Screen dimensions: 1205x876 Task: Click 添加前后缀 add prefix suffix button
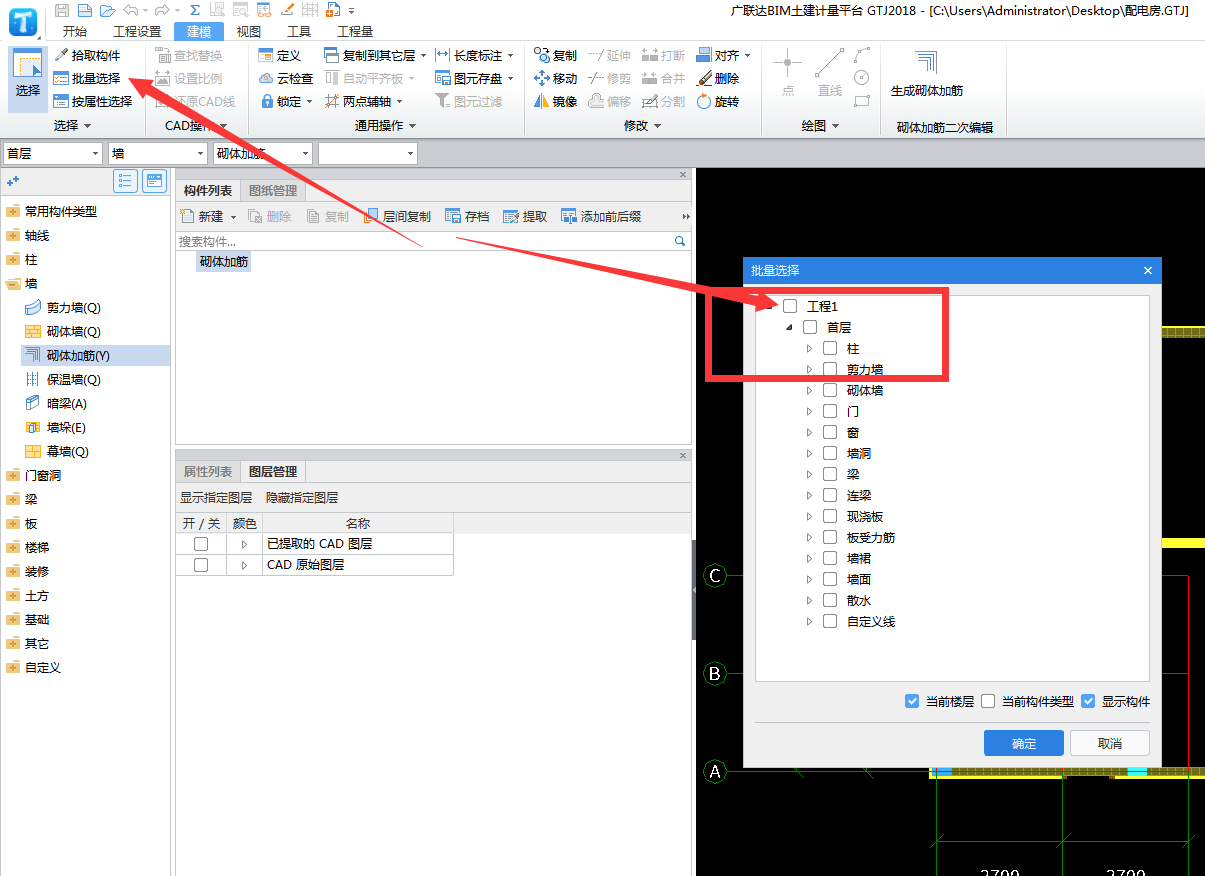pos(601,216)
